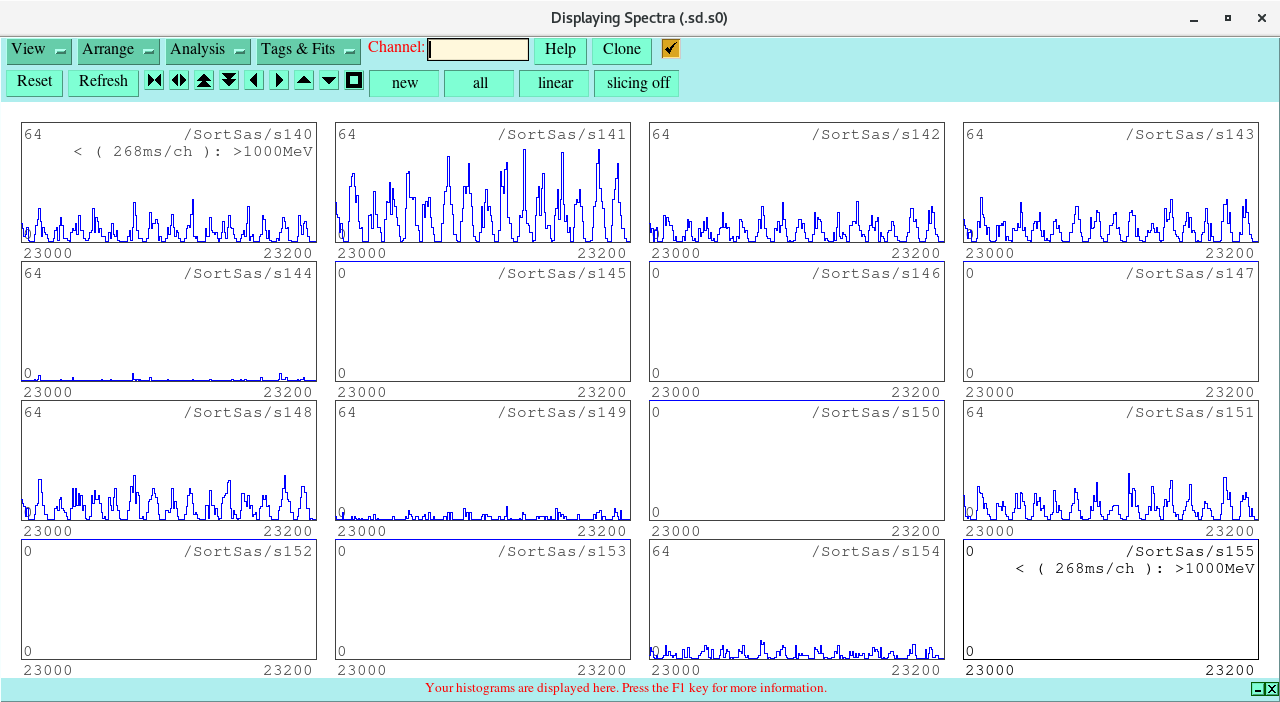Viewport: 1280px width, 702px height.
Task: Expand the Arrange dropdown menu
Action: click(120, 50)
